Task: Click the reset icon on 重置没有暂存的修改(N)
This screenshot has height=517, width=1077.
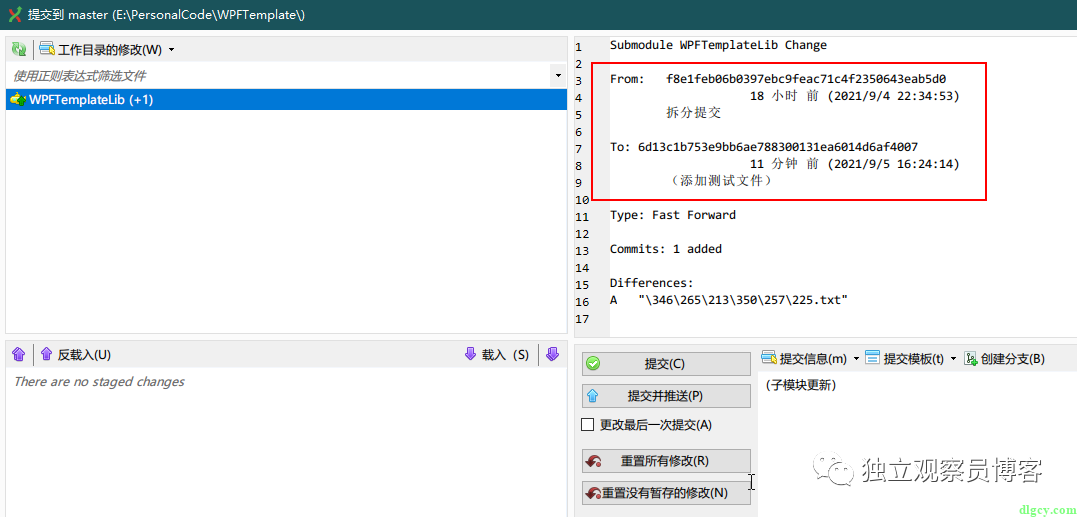Action: click(593, 493)
